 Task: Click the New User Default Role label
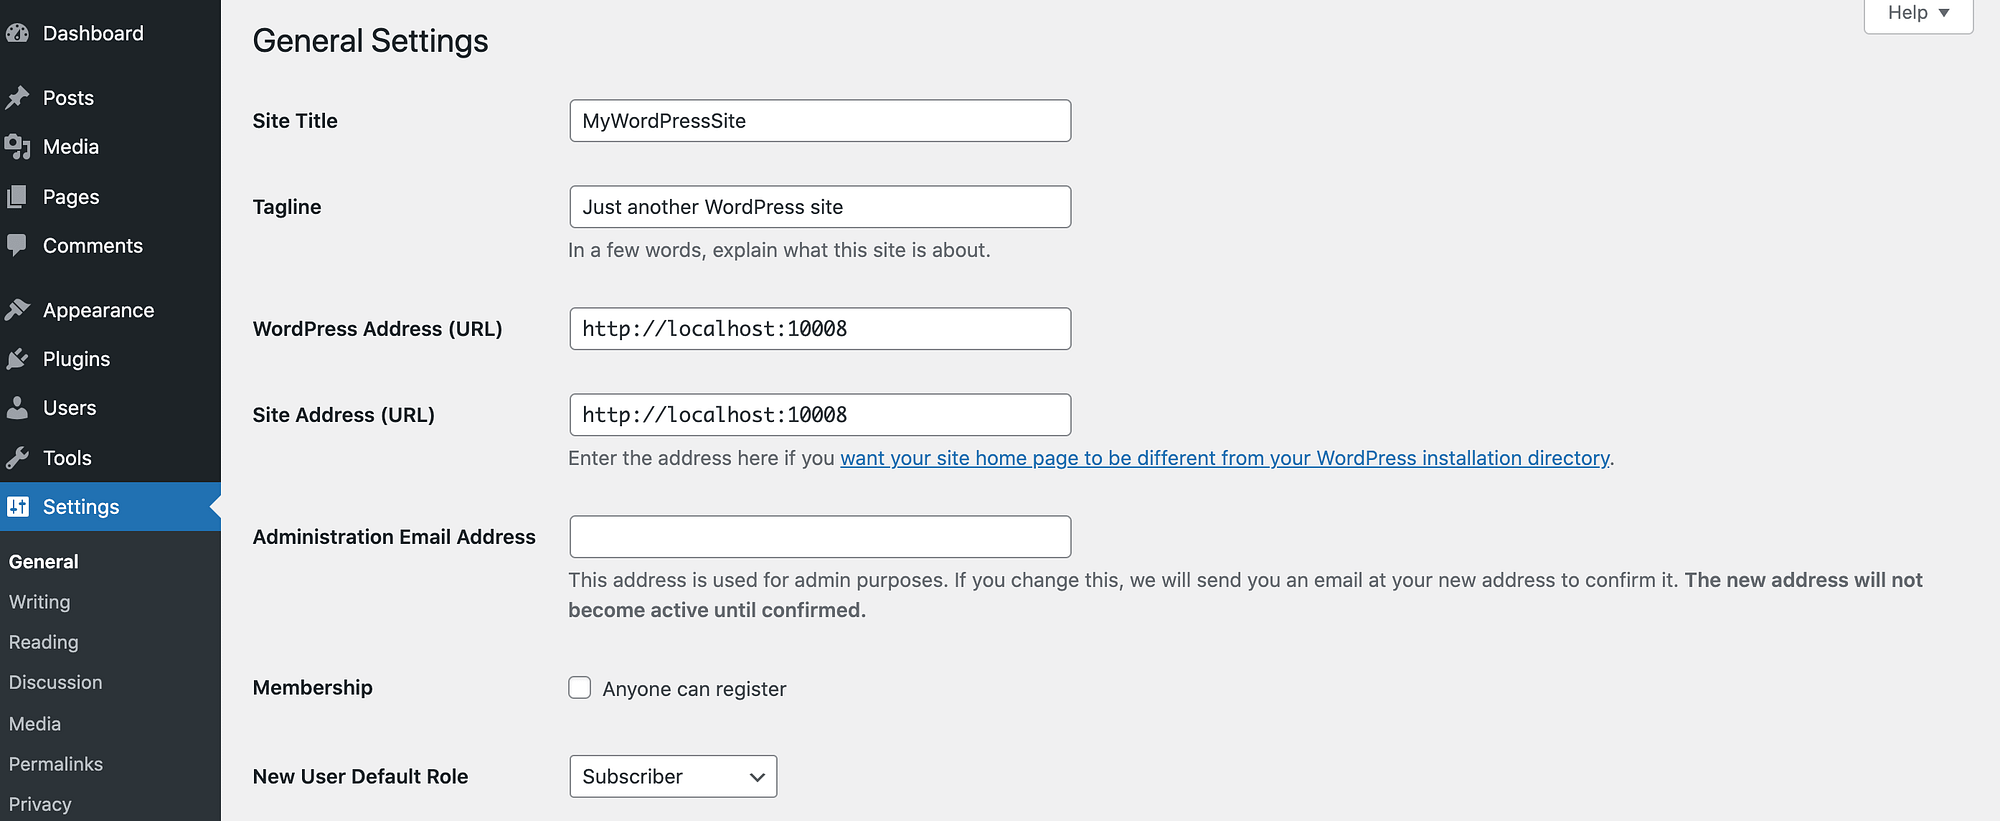click(361, 776)
